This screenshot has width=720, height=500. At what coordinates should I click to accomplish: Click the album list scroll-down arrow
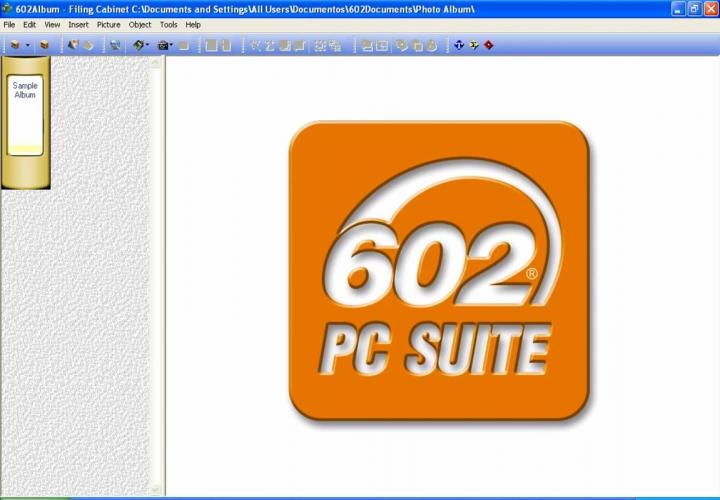point(155,490)
